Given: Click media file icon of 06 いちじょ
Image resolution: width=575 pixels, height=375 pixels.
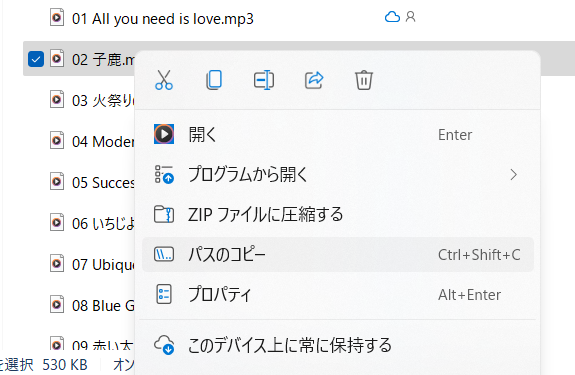Looking at the screenshot, I should click(x=57, y=223).
